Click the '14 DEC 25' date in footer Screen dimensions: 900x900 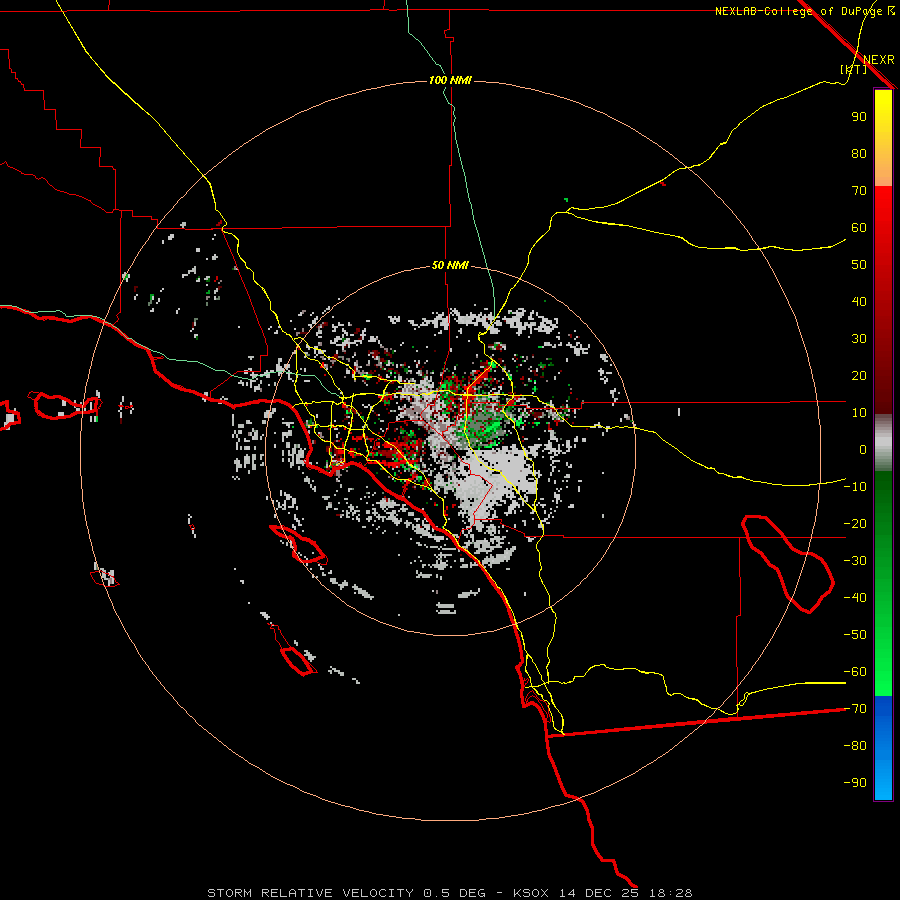(x=599, y=893)
